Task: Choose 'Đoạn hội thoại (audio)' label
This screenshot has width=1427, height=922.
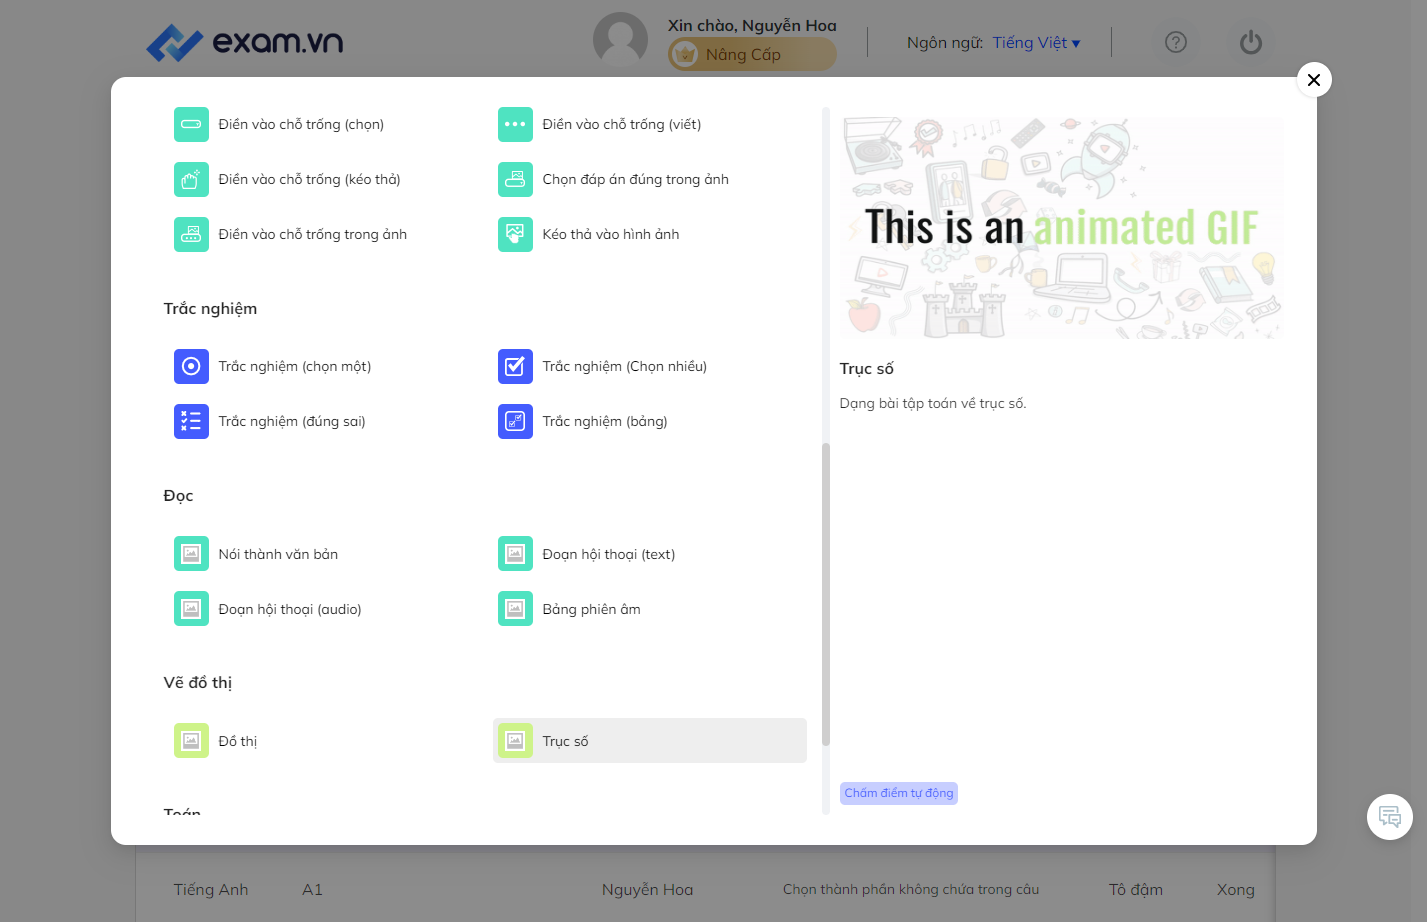Action: [290, 609]
